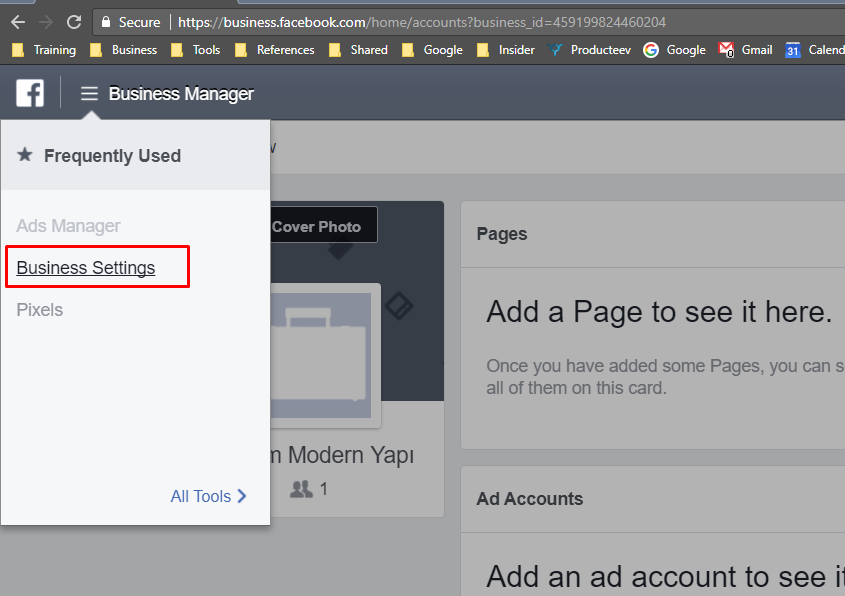The width and height of the screenshot is (845, 596).
Task: Select Business Settings in menu
Action: (x=86, y=268)
